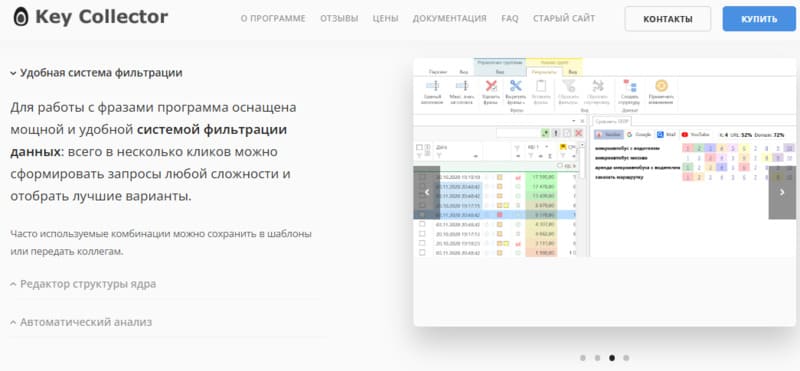This screenshot has height=371, width=800.
Task: Click the phrase 'заказать маршрутку' in the SERP list
Action: pyautogui.click(x=619, y=177)
